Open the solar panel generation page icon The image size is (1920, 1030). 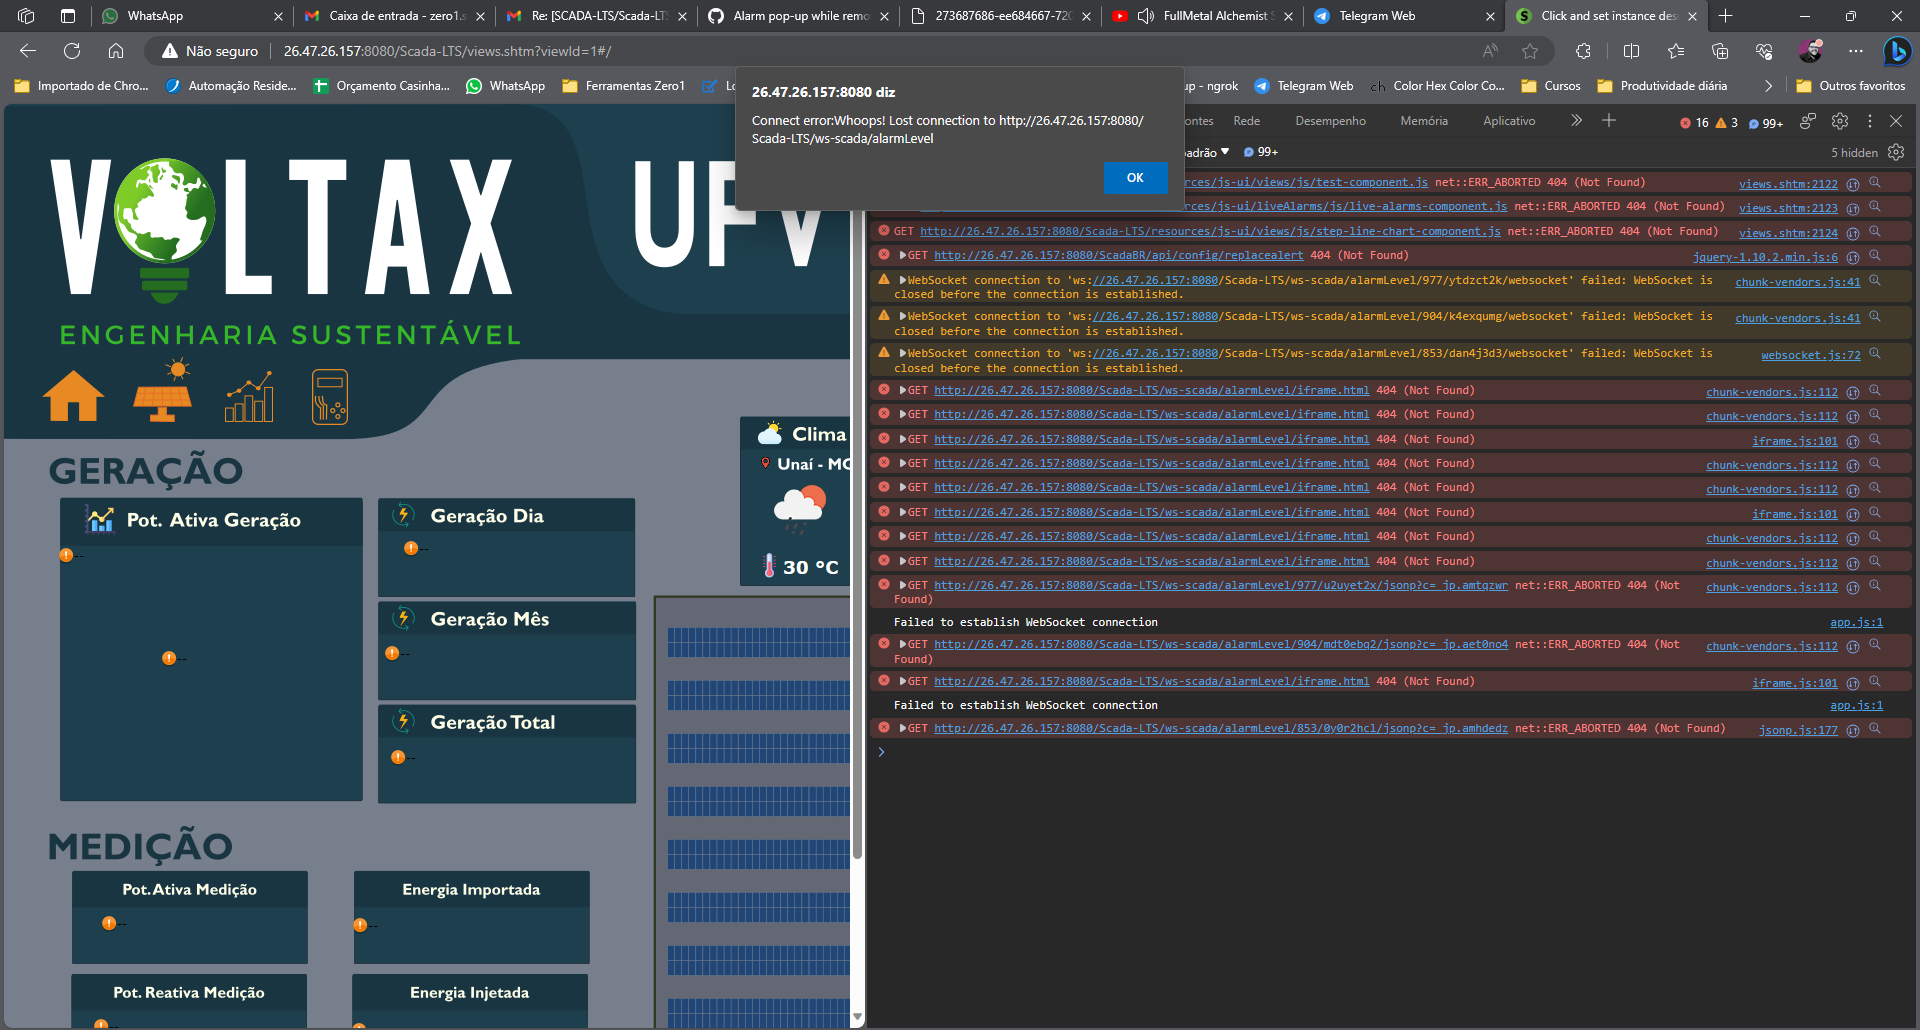(163, 394)
